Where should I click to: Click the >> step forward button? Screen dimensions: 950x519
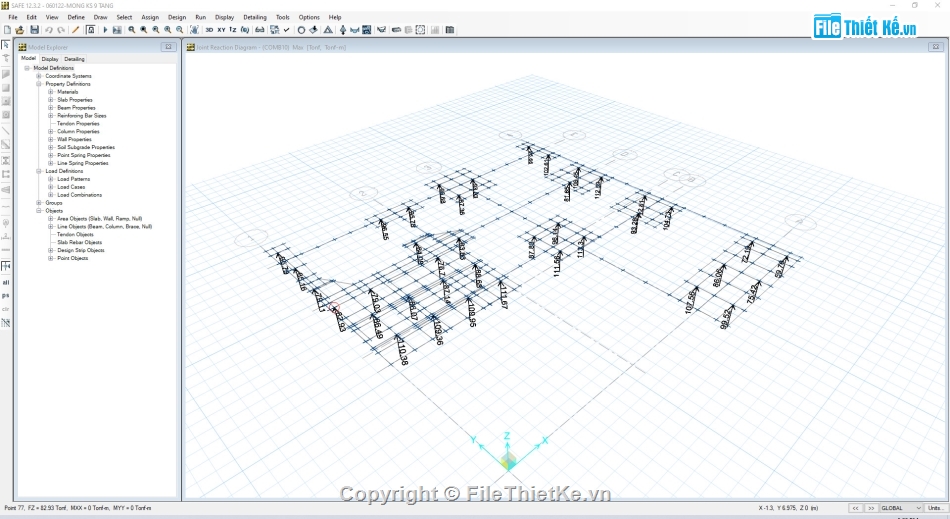point(871,508)
